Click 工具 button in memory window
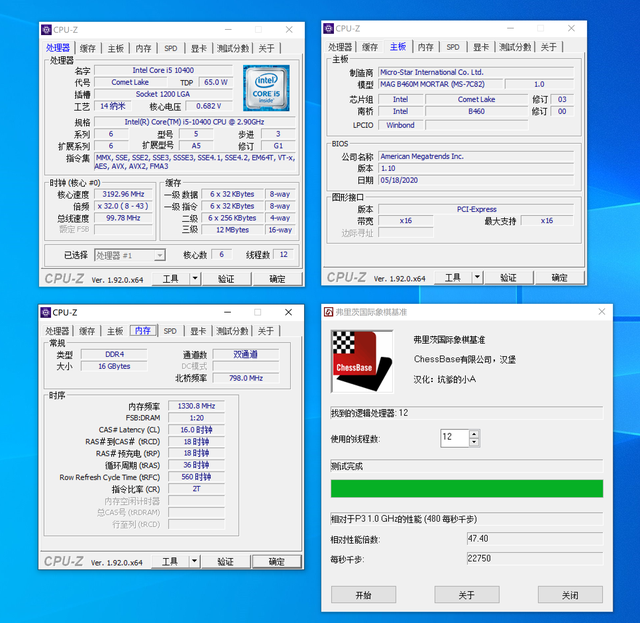Image resolution: width=640 pixels, height=623 pixels. pos(170,561)
